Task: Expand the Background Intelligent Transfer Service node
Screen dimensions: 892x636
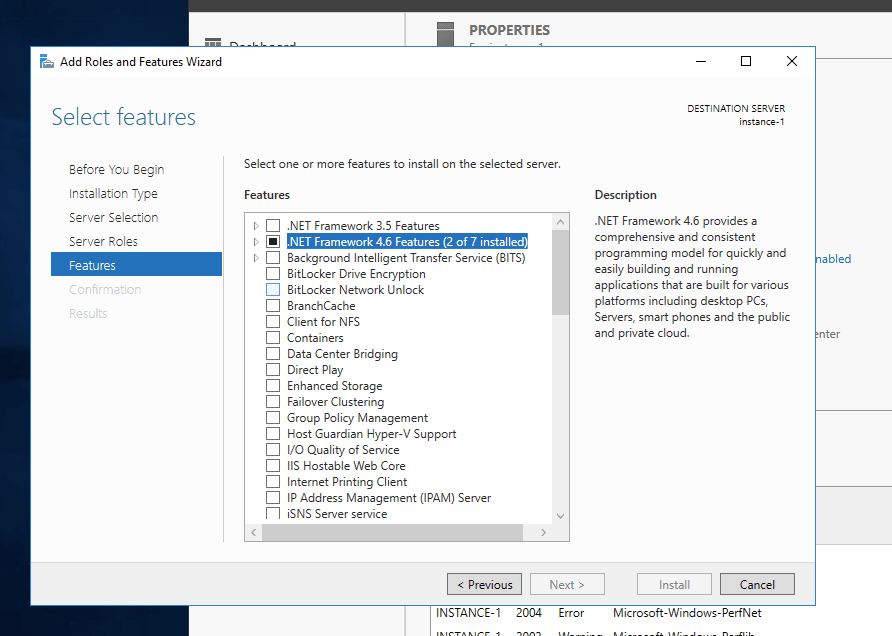Action: (256, 258)
